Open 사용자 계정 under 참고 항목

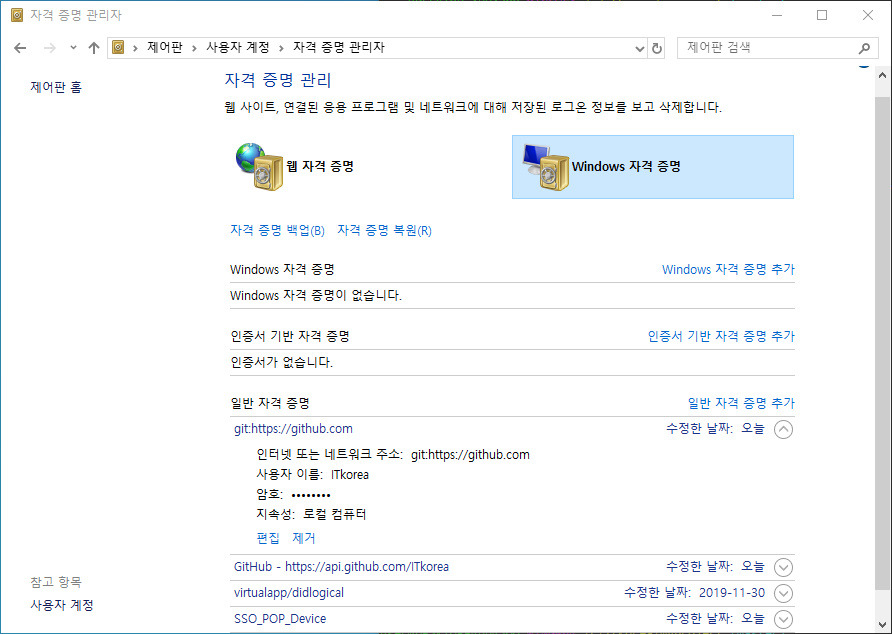click(62, 605)
